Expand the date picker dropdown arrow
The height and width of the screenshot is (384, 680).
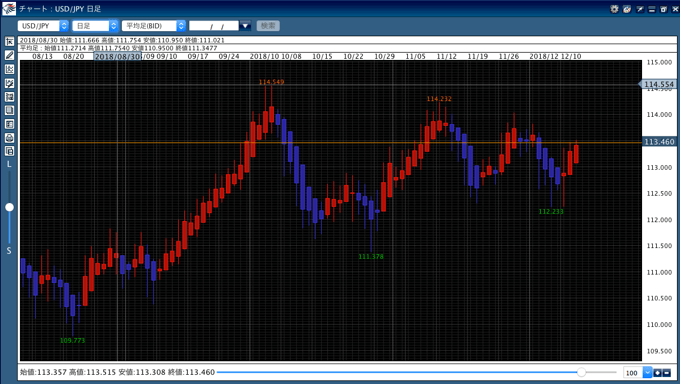point(245,26)
